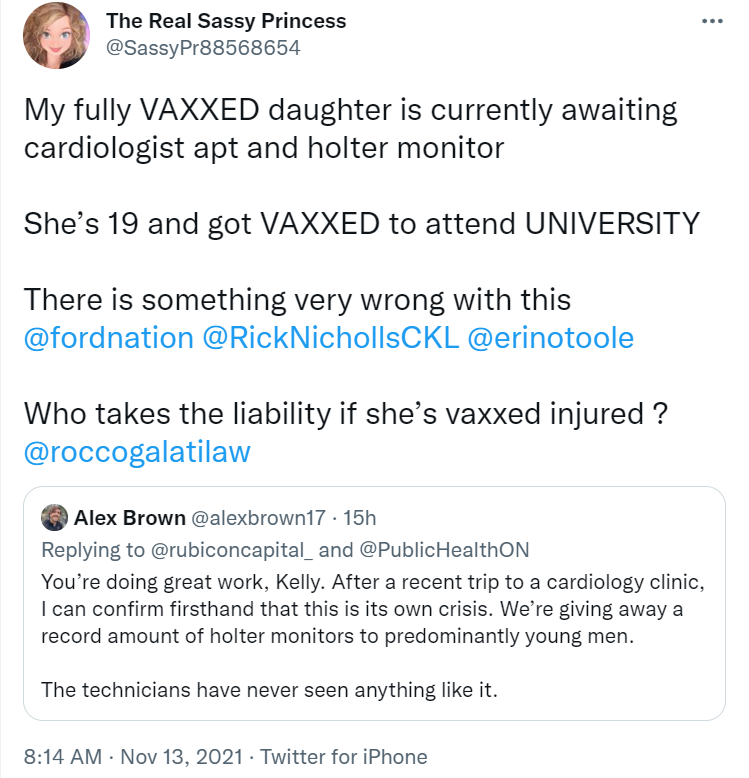The width and height of the screenshot is (749, 778).
Task: Click the @erinotoole mention
Action: click(x=550, y=337)
